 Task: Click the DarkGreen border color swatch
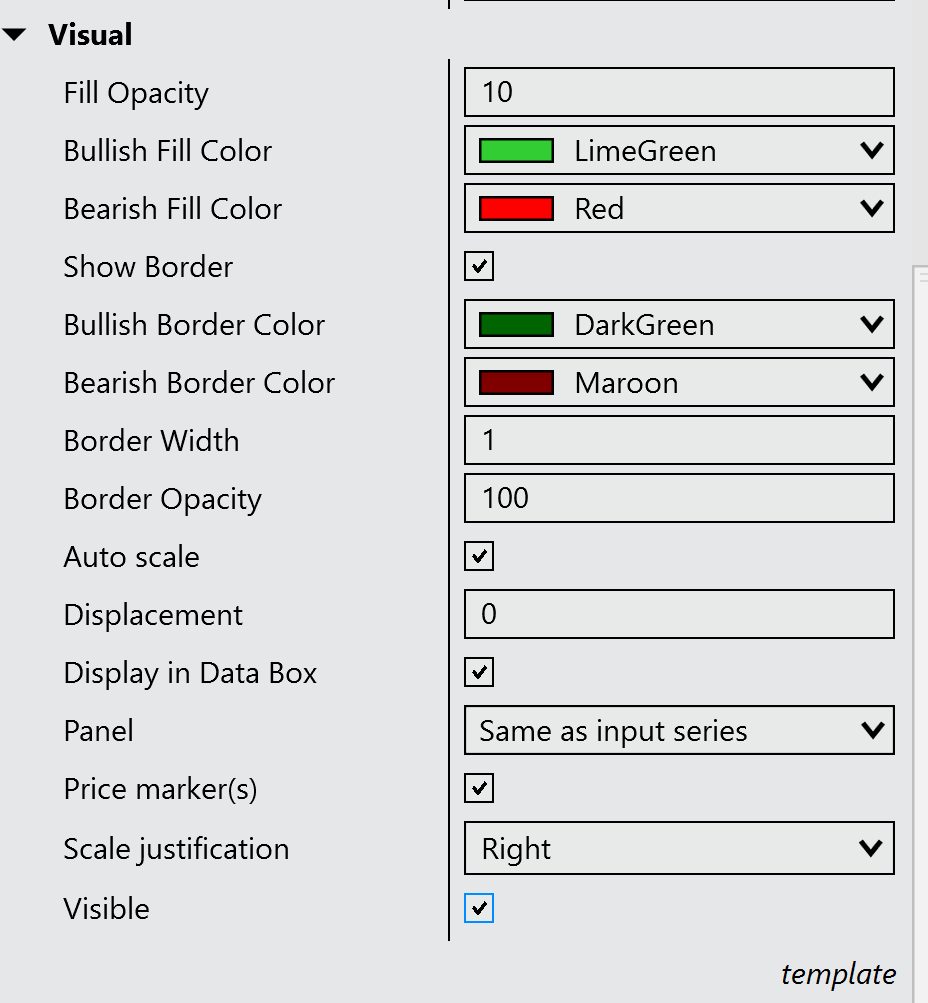516,325
